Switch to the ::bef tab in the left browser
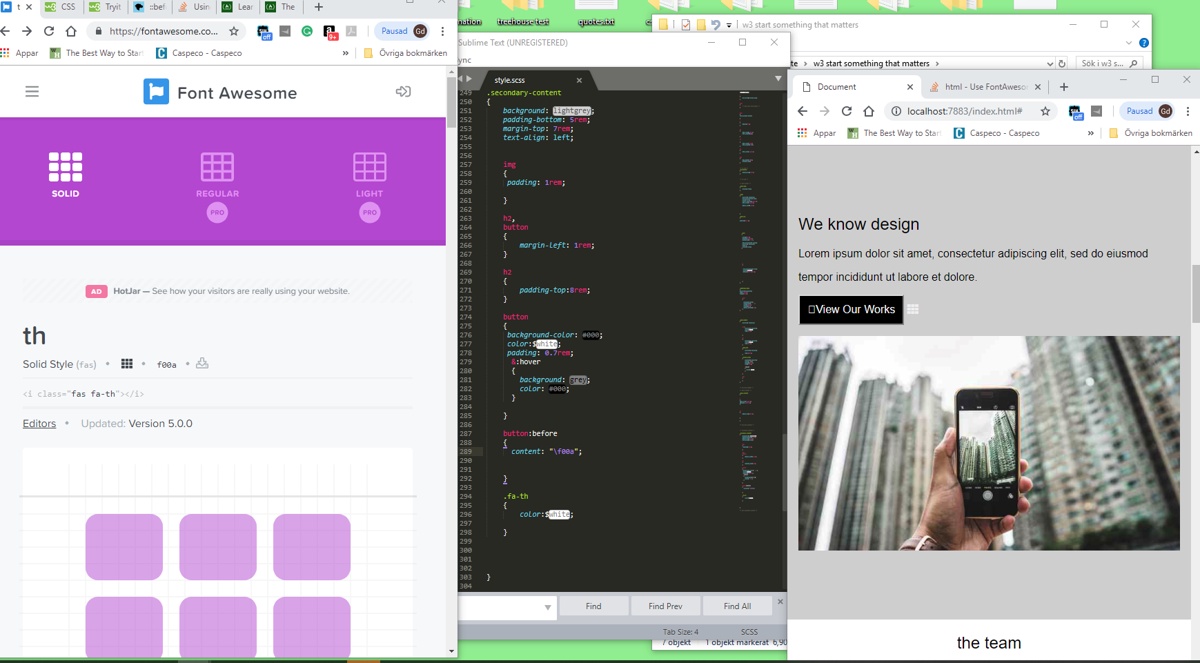Viewport: 1200px width, 663px height. [150, 7]
